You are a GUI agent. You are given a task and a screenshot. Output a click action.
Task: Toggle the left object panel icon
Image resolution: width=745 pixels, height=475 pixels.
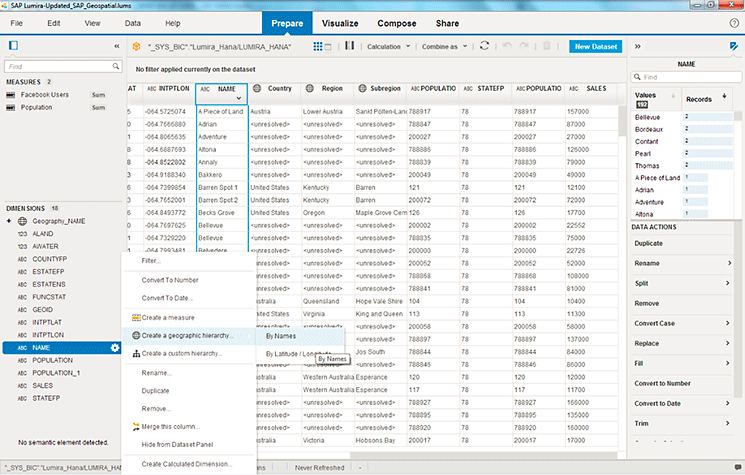point(13,46)
